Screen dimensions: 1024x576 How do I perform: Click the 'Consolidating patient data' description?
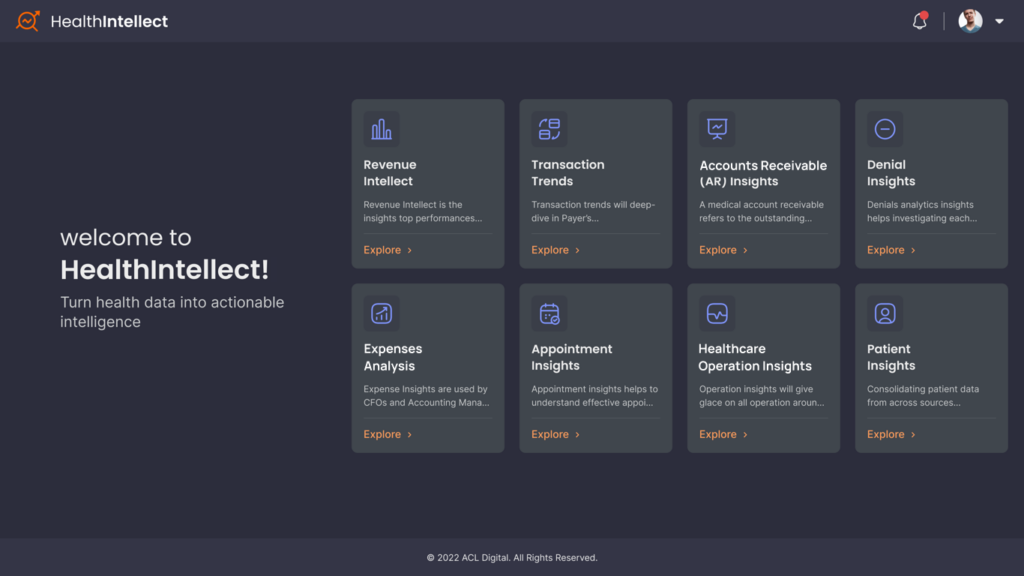(x=923, y=396)
